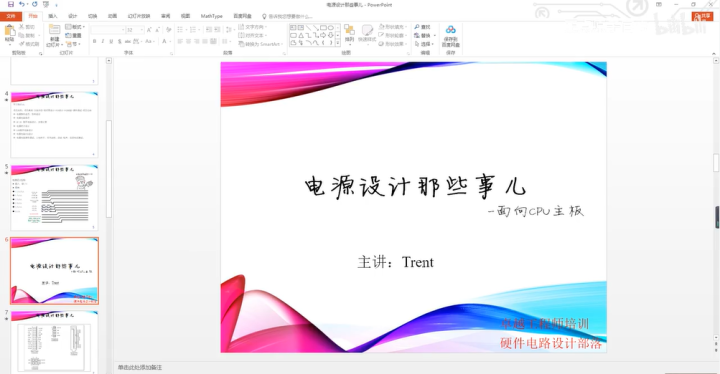Click the Arrange (排列) icon

pos(349,30)
